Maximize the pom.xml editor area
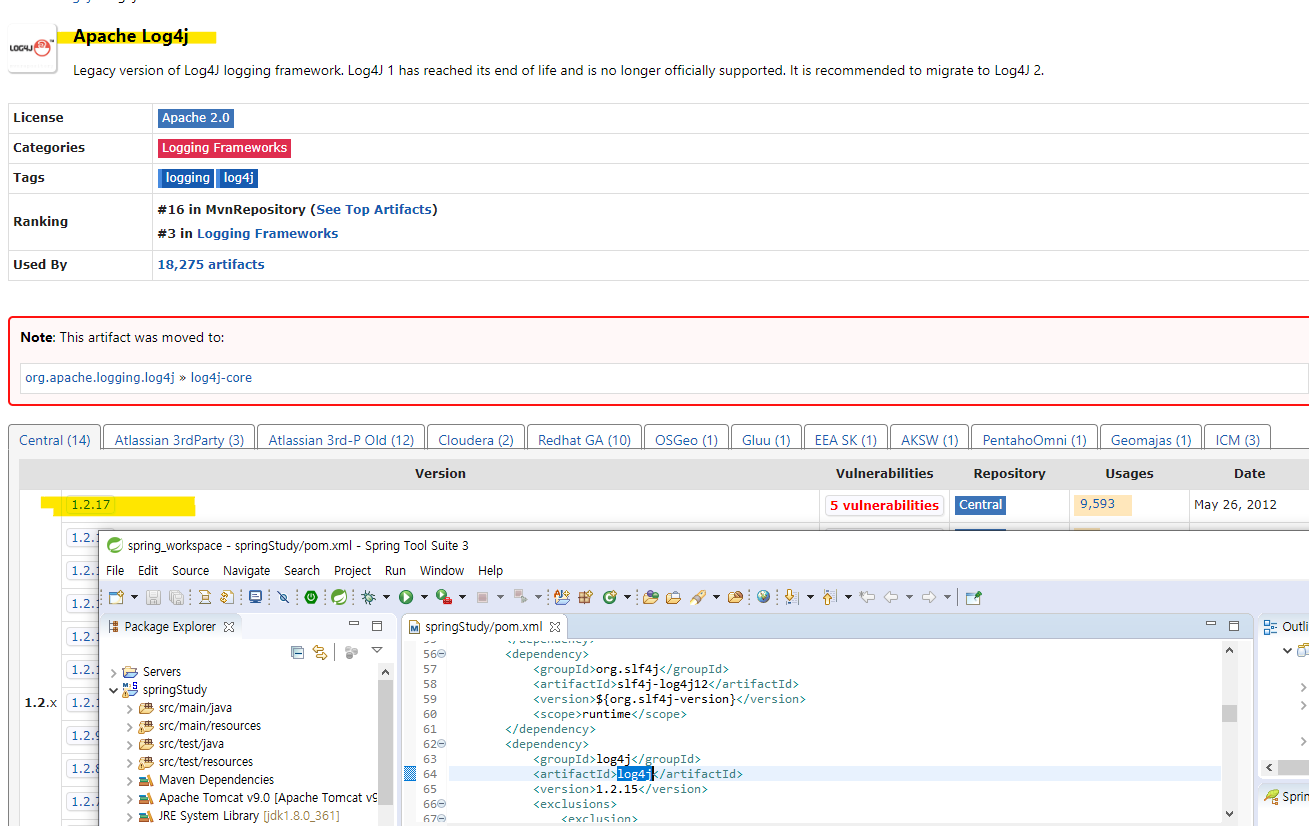1309x826 pixels. [x=1234, y=625]
